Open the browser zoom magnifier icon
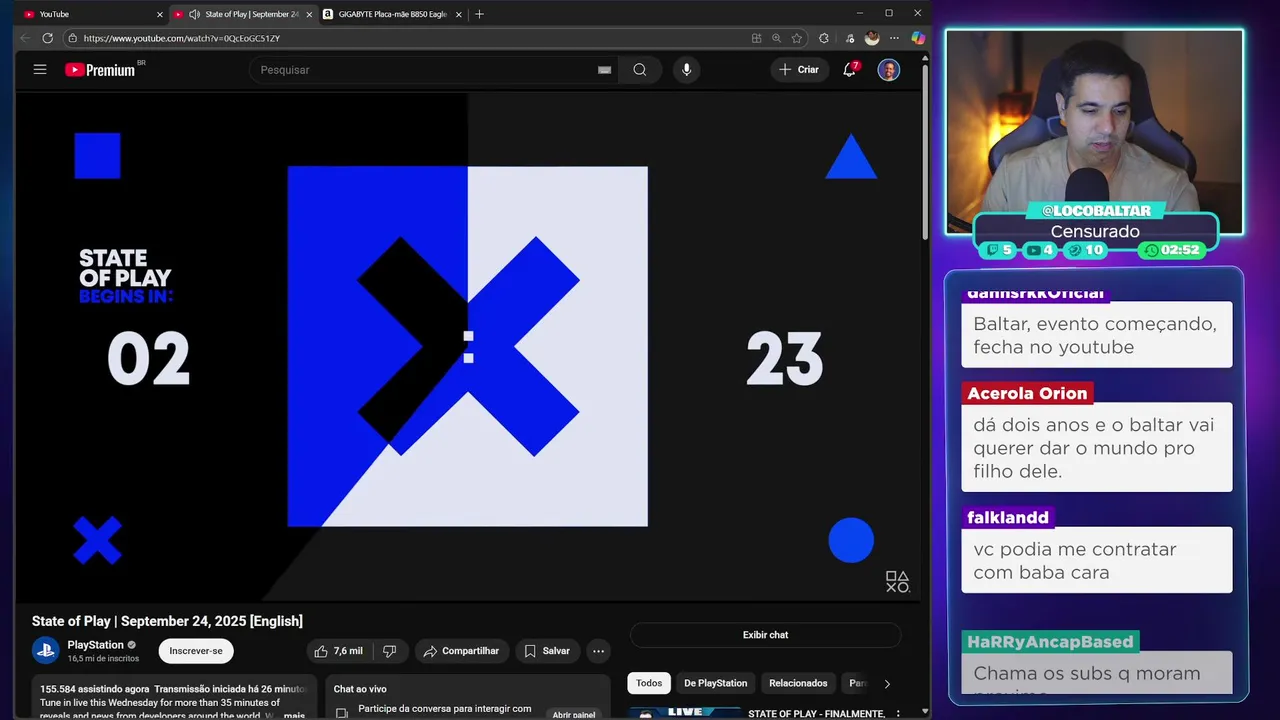The height and width of the screenshot is (720, 1280). tap(776, 38)
